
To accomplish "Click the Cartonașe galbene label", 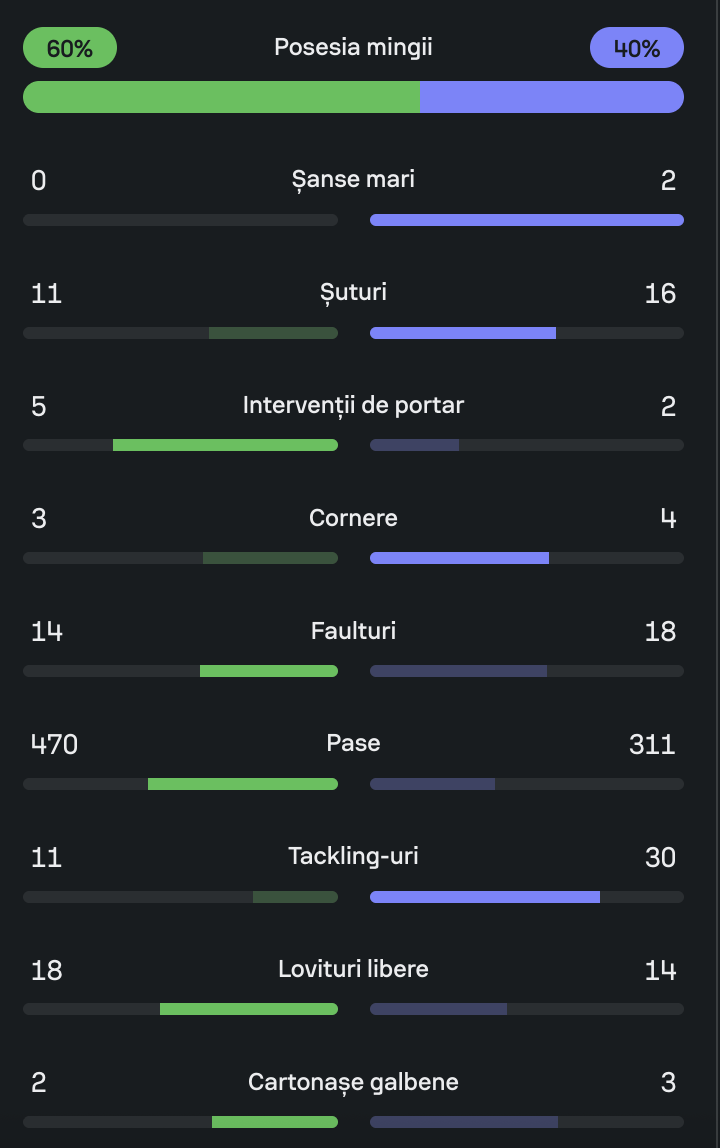I will (353, 1082).
